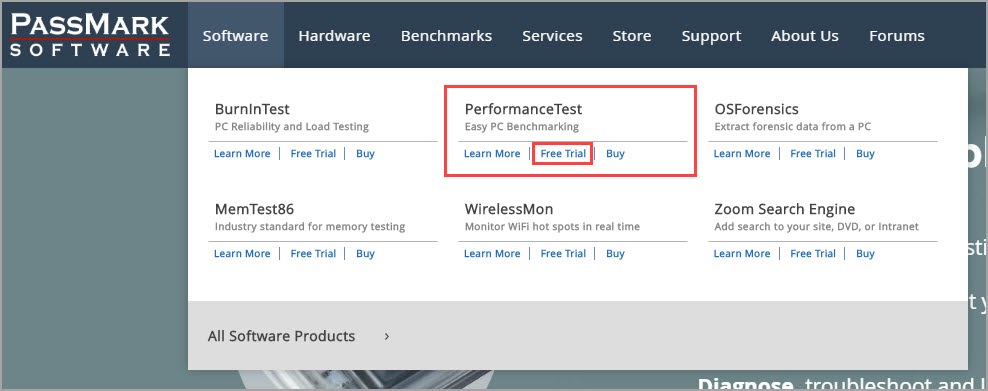Open the Benchmarks menu
Image resolution: width=988 pixels, height=391 pixels.
[x=446, y=36]
